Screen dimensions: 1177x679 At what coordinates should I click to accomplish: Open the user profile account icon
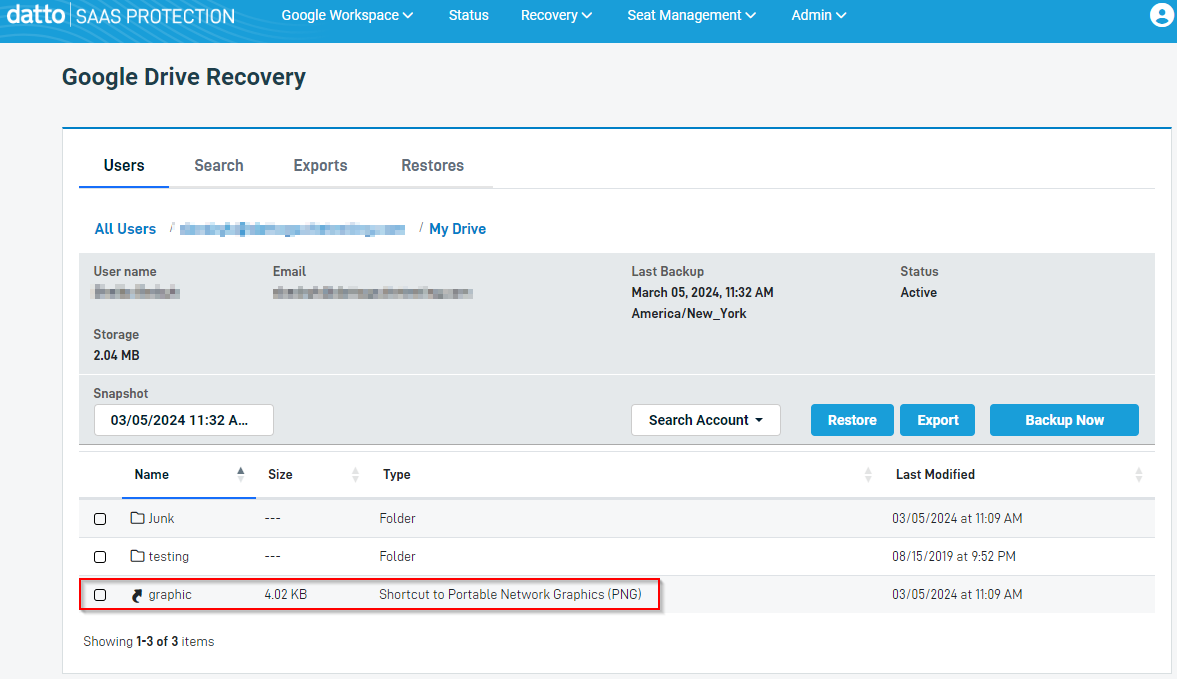click(x=1161, y=15)
